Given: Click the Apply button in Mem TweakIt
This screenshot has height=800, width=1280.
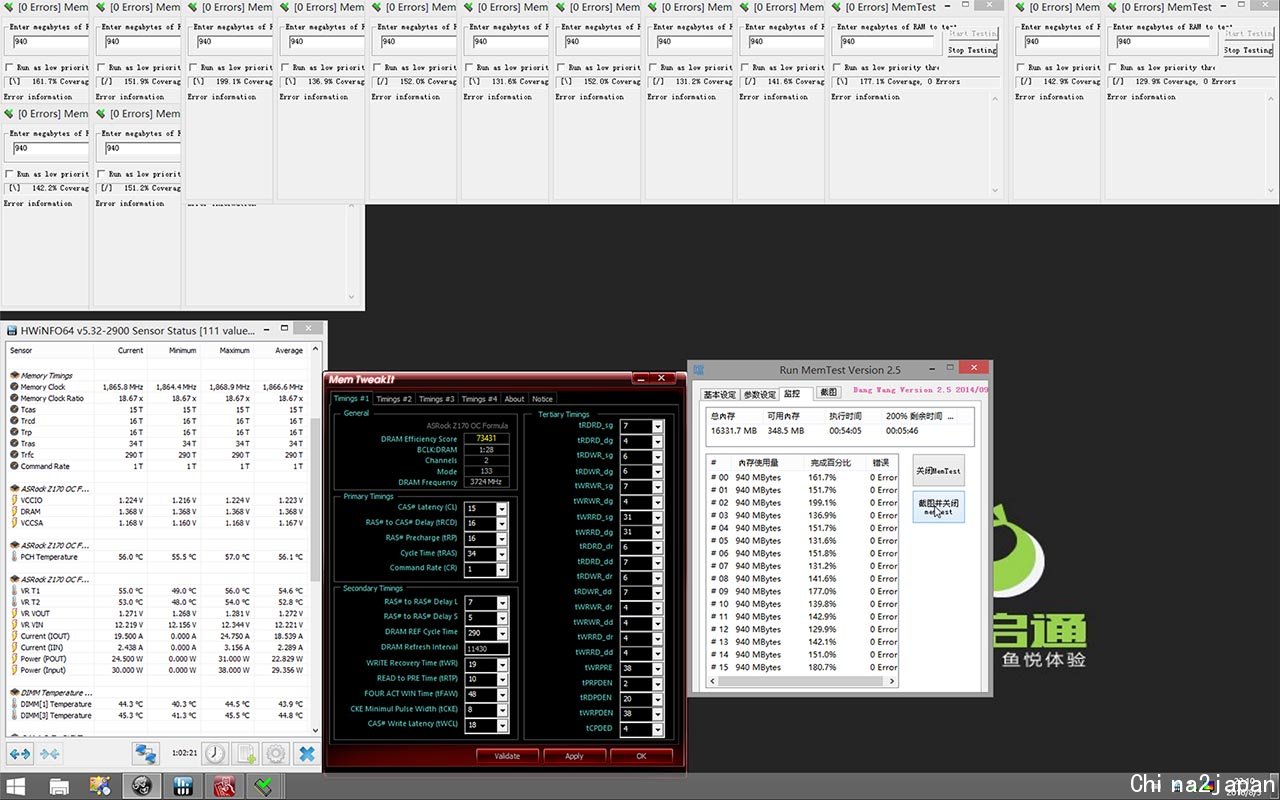Looking at the screenshot, I should 574,756.
